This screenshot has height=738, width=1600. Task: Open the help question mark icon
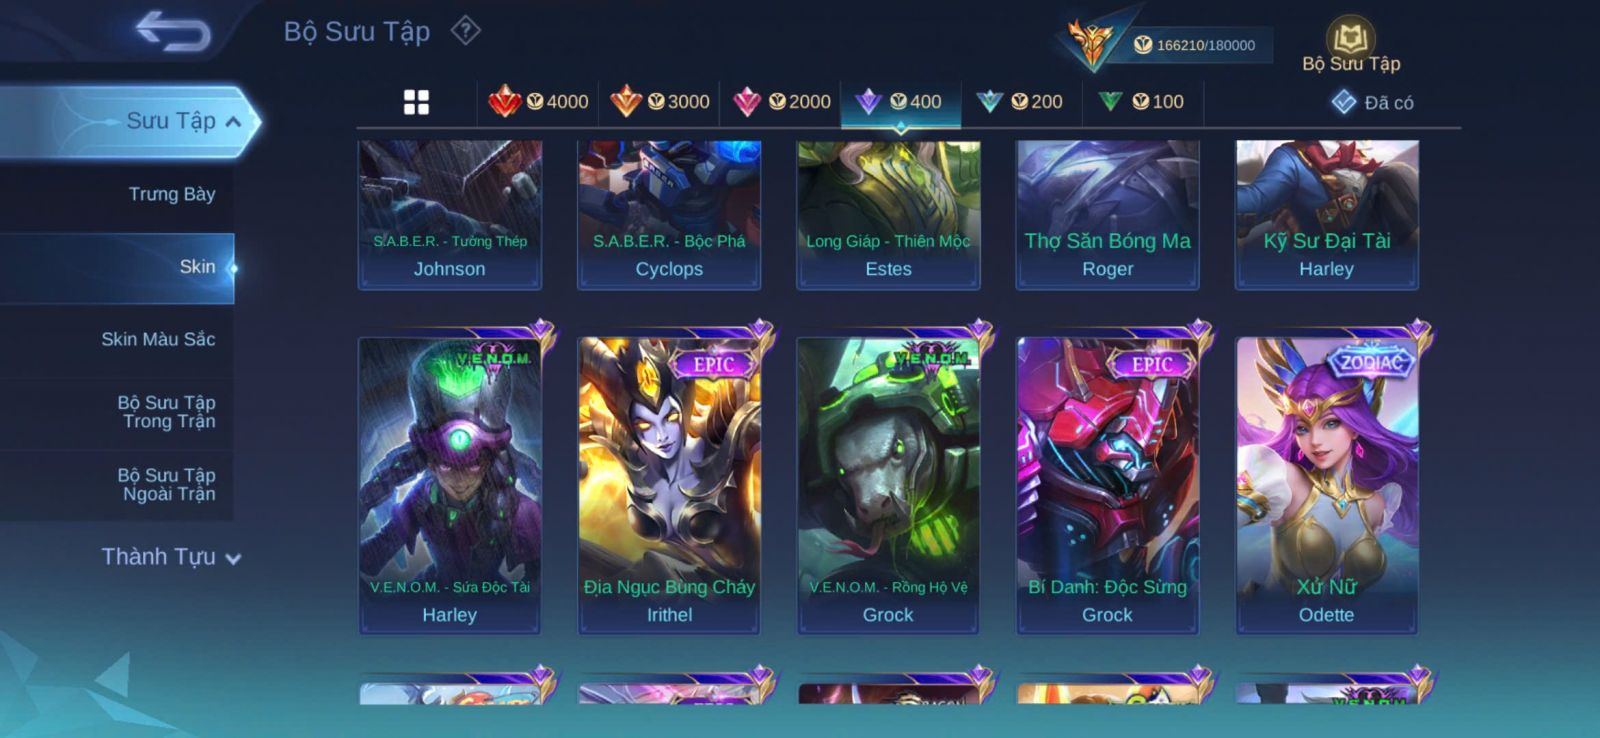pos(465,31)
